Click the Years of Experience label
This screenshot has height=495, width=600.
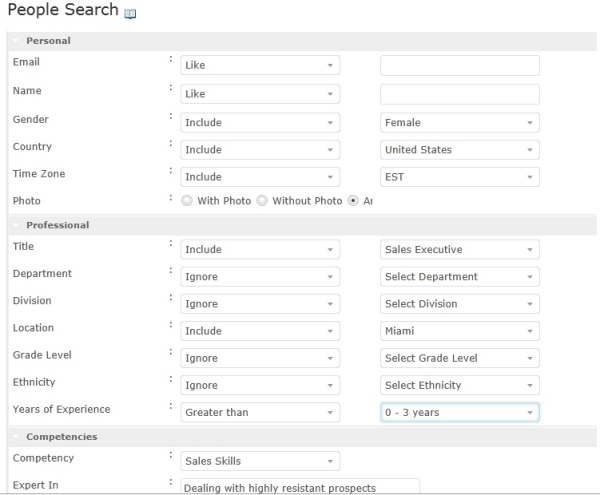(x=62, y=409)
